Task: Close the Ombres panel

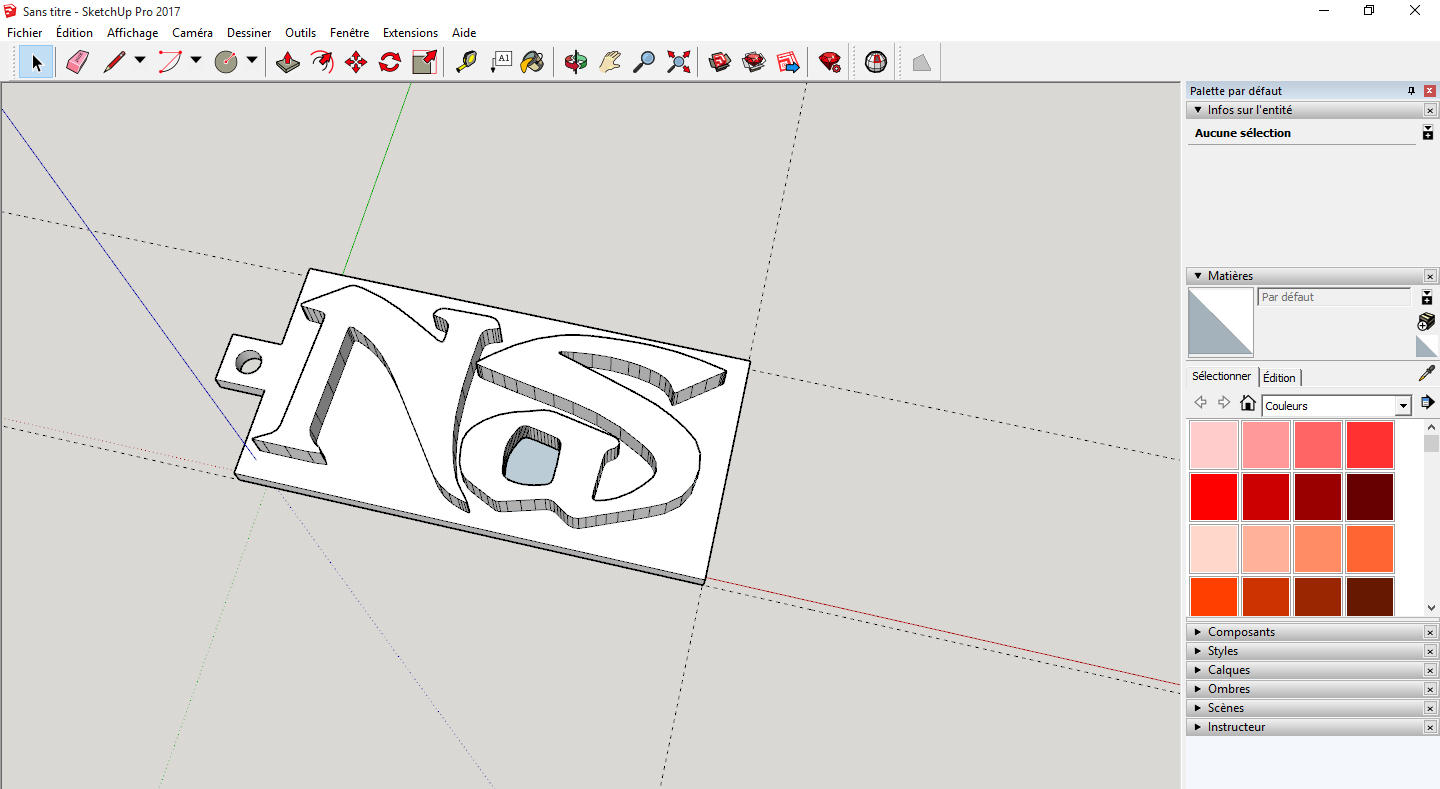Action: click(1430, 689)
